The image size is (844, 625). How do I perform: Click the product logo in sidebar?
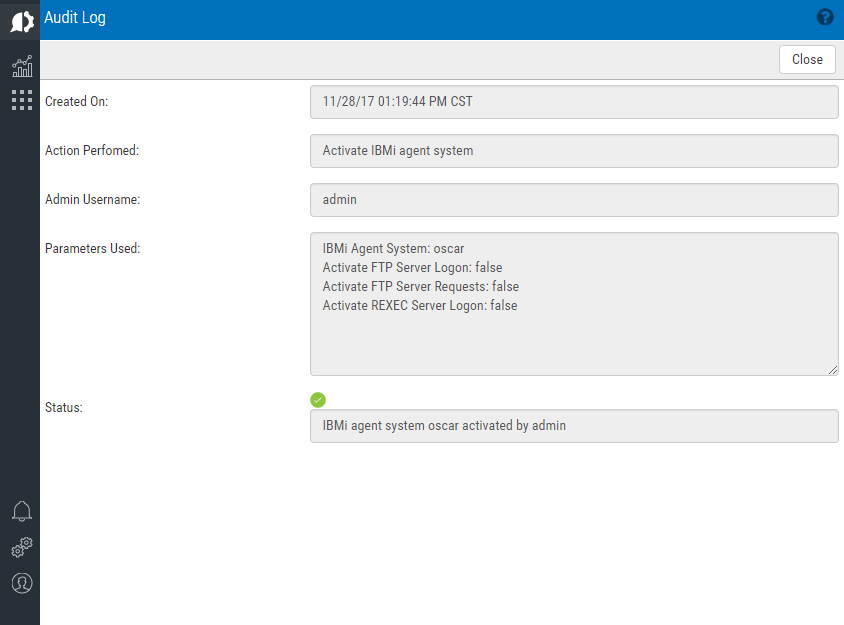[x=22, y=22]
